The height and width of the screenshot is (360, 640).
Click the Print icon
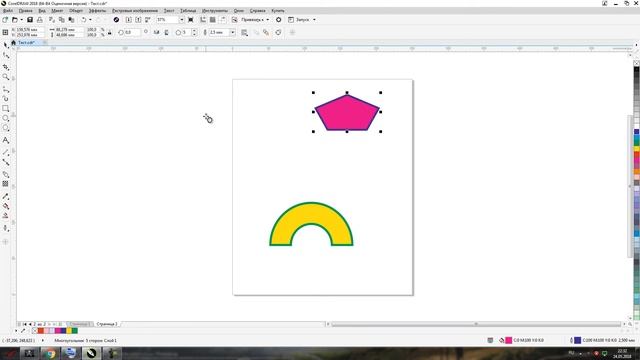coord(40,20)
